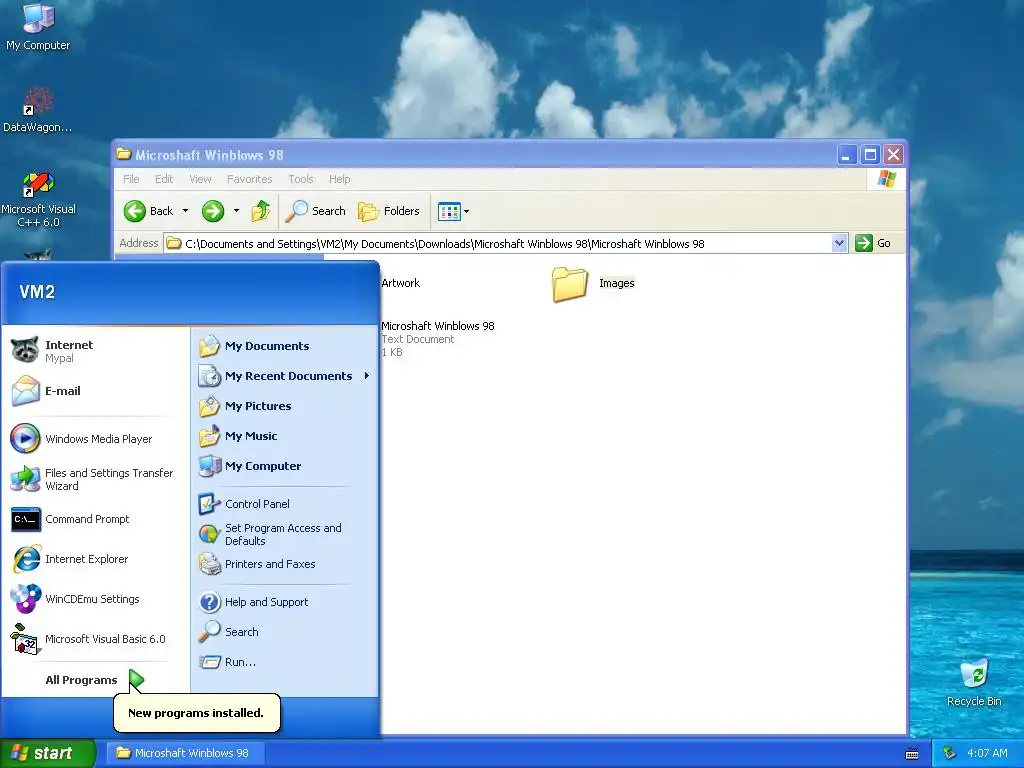Open Help and Support
The width and height of the screenshot is (1024, 768).
(285, 601)
